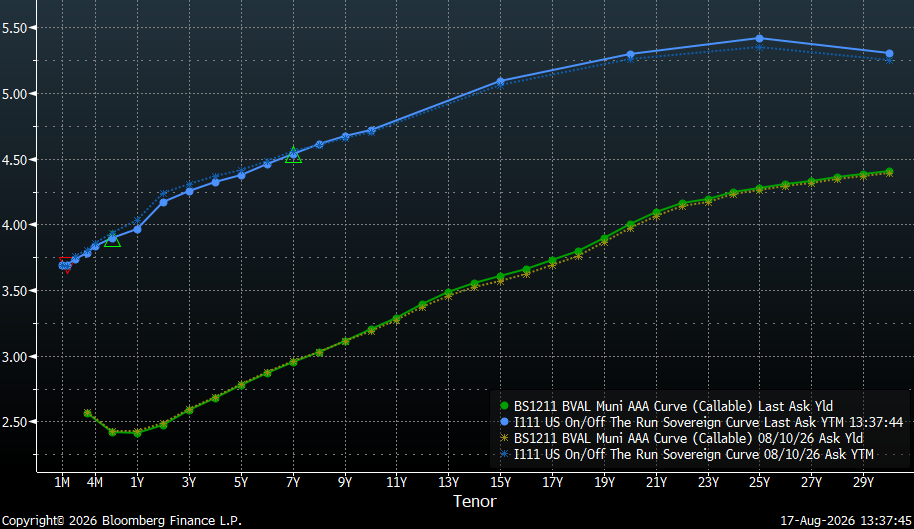
Task: Click the blue sovereign curve point at 2Y
Action: [x=164, y=202]
